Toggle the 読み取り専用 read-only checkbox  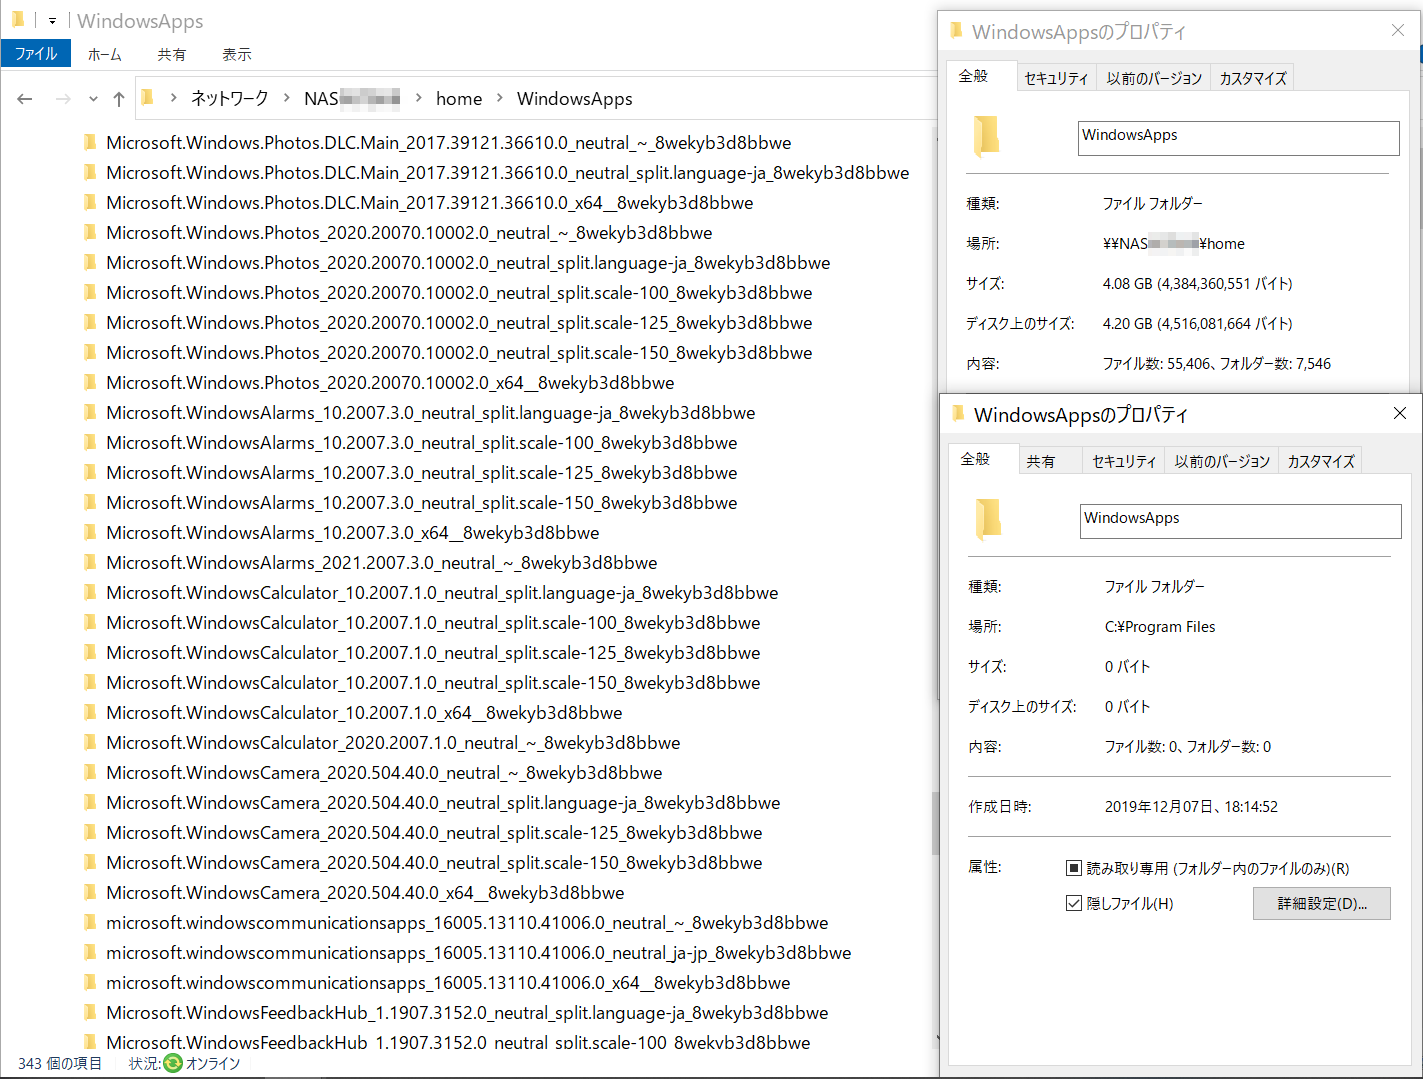point(1074,868)
